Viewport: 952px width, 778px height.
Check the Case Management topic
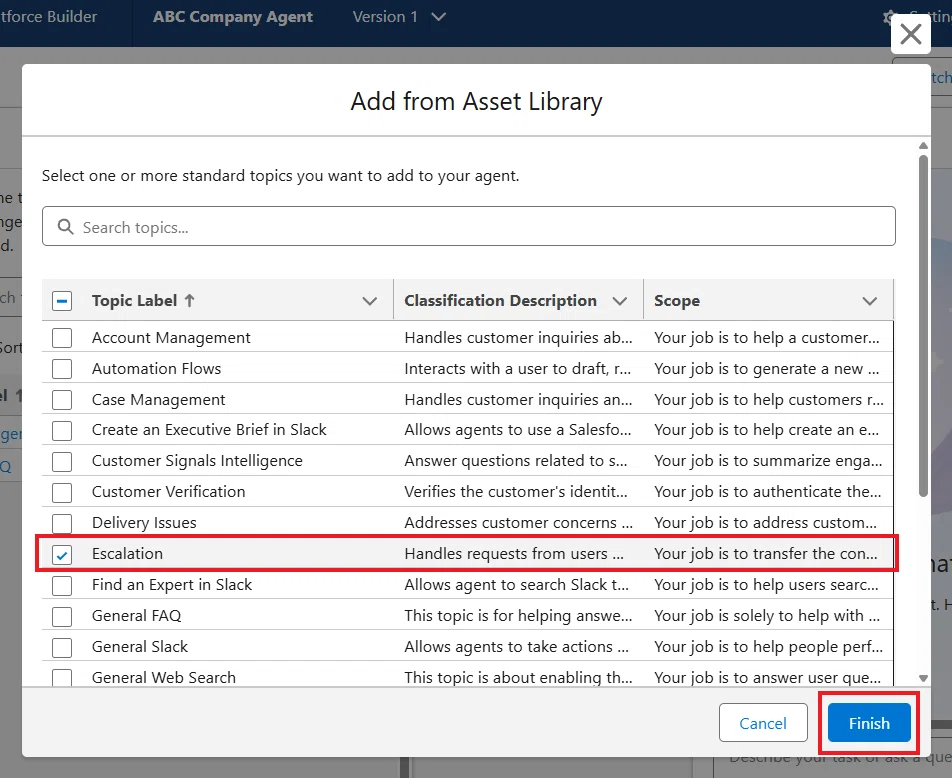pos(62,400)
